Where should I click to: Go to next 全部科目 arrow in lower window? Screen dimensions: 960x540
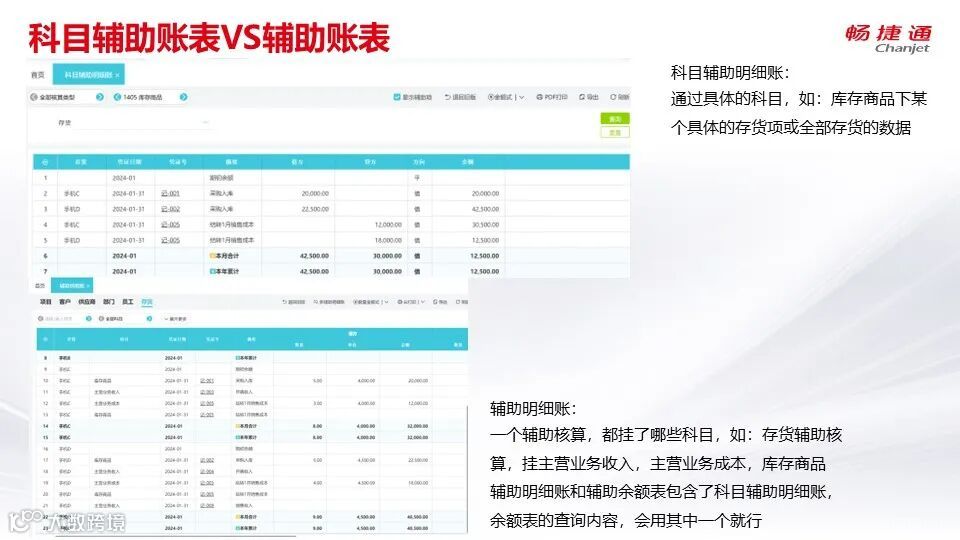click(x=149, y=319)
